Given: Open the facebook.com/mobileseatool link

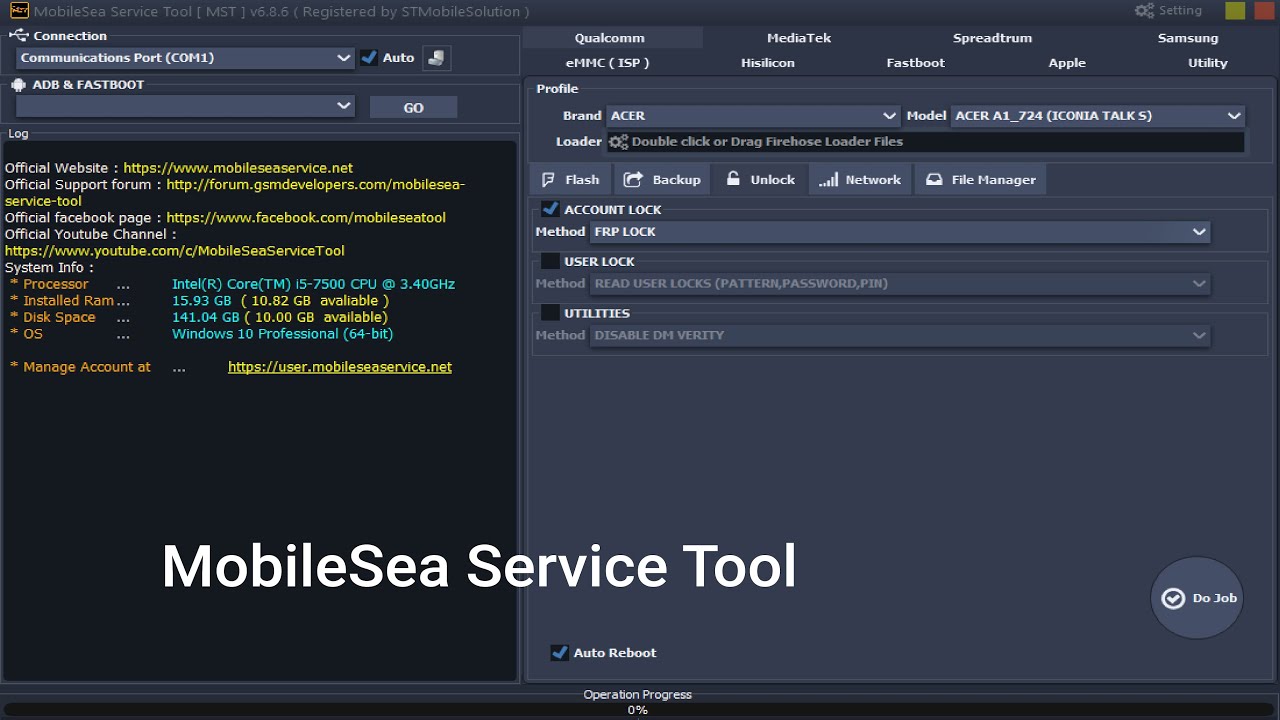Looking at the screenshot, I should 306,218.
